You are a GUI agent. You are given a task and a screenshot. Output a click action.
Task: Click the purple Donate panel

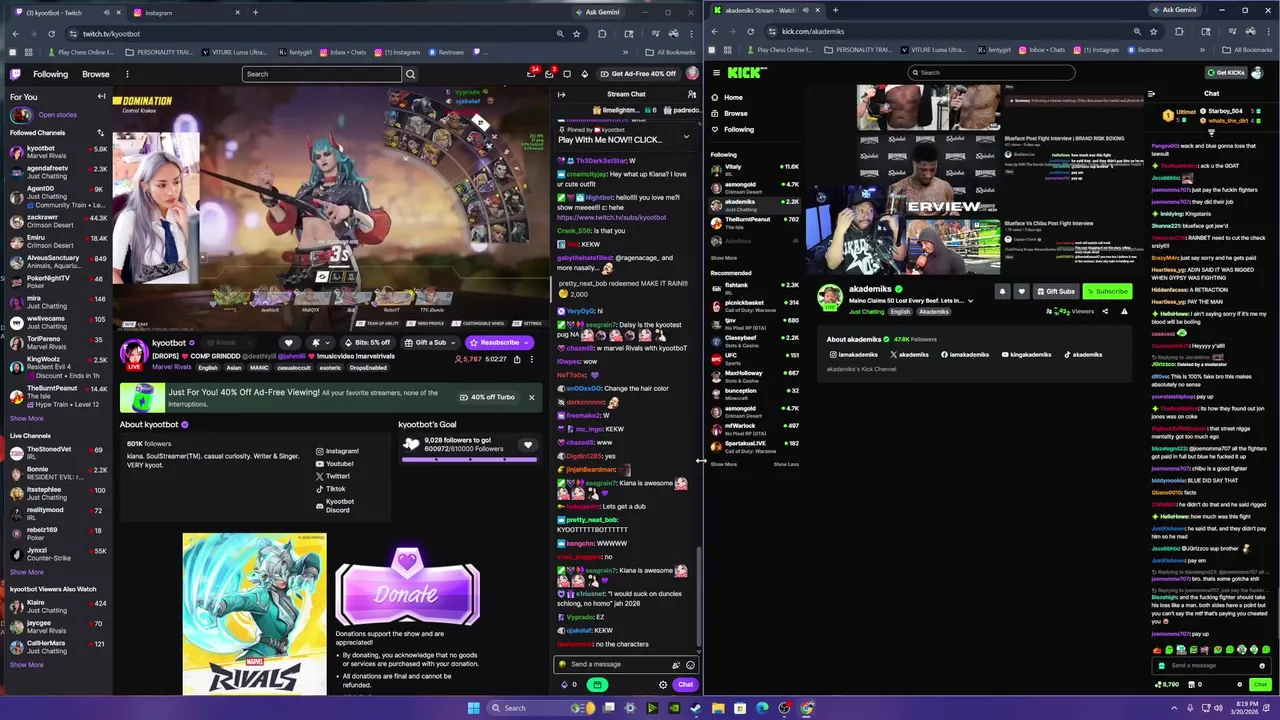407,587
